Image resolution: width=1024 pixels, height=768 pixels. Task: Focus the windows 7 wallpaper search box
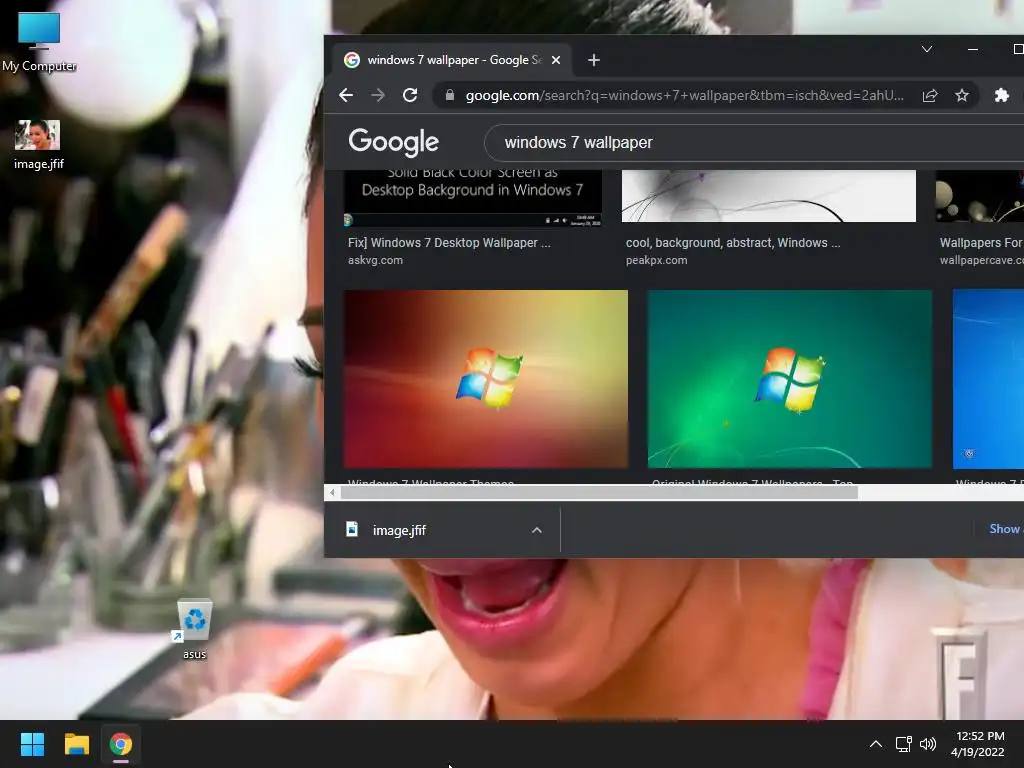tap(754, 142)
